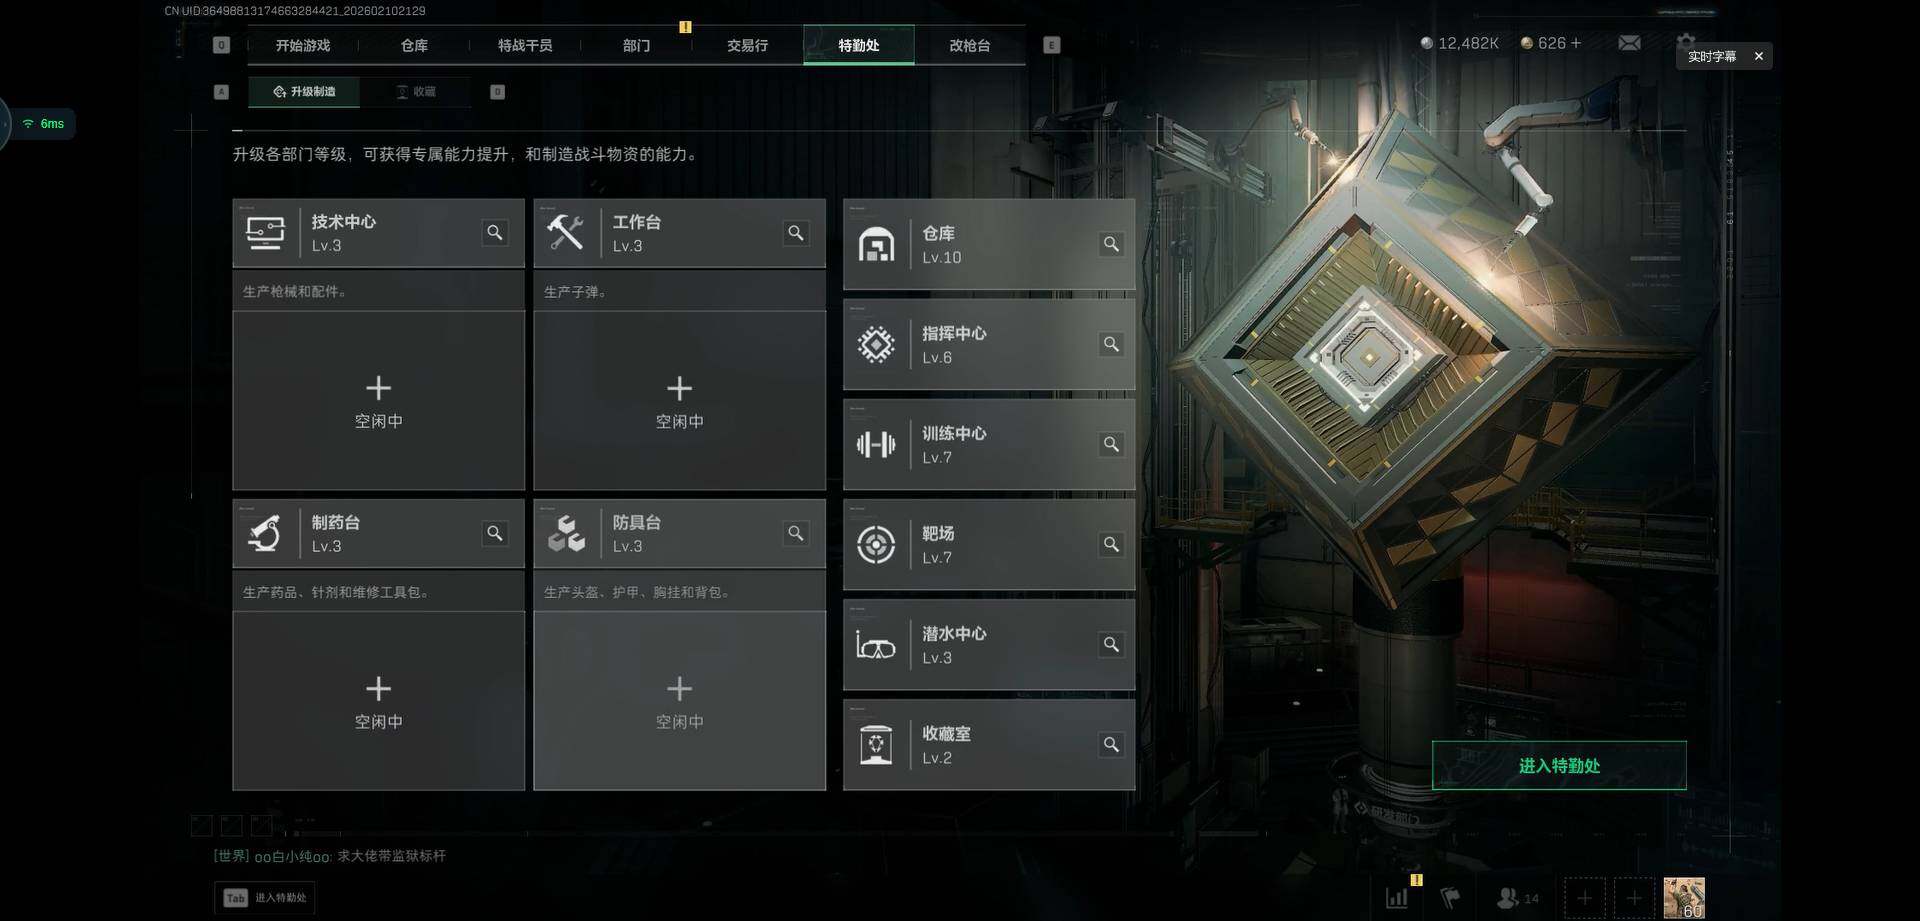Image resolution: width=1920 pixels, height=921 pixels.
Task: Switch to the 收藏 sub-tab
Action: click(416, 91)
